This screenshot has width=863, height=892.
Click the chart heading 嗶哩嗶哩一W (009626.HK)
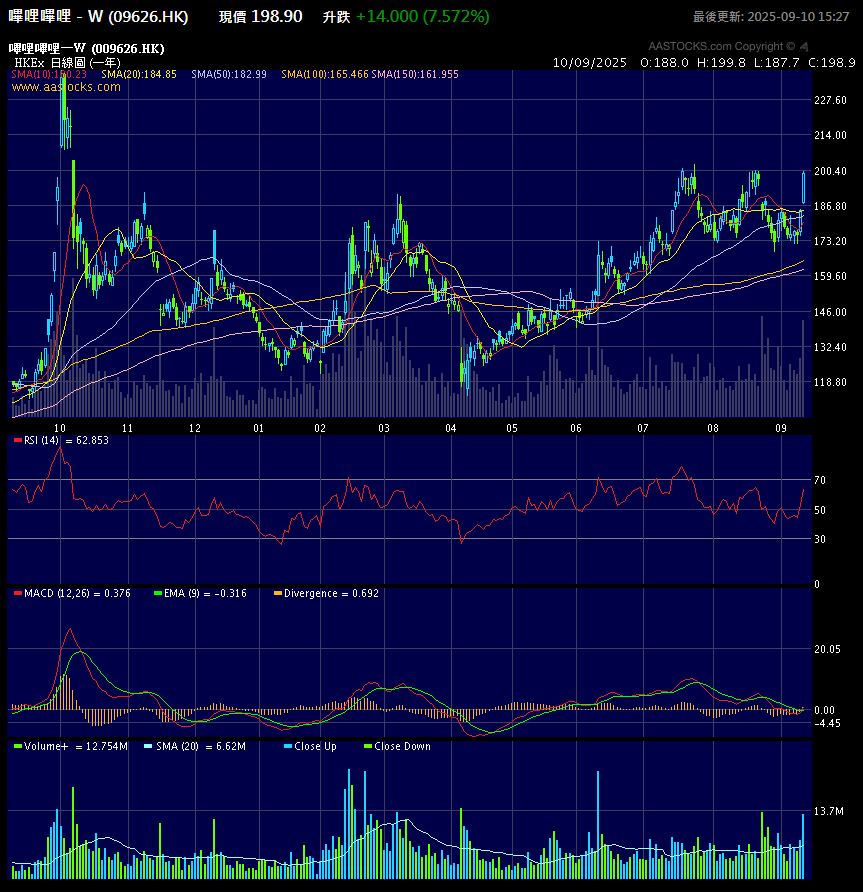[x=86, y=48]
